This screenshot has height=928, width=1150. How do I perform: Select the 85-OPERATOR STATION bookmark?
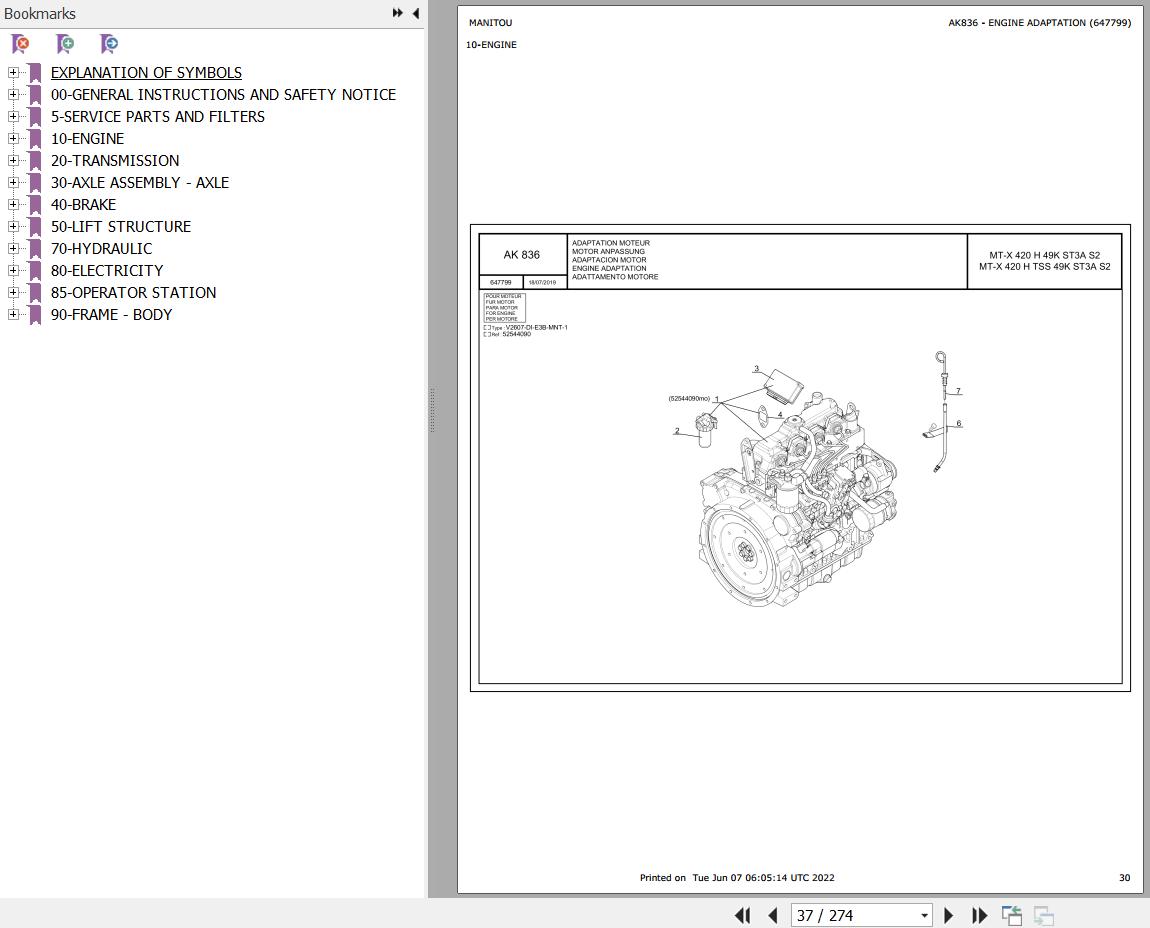(x=133, y=293)
